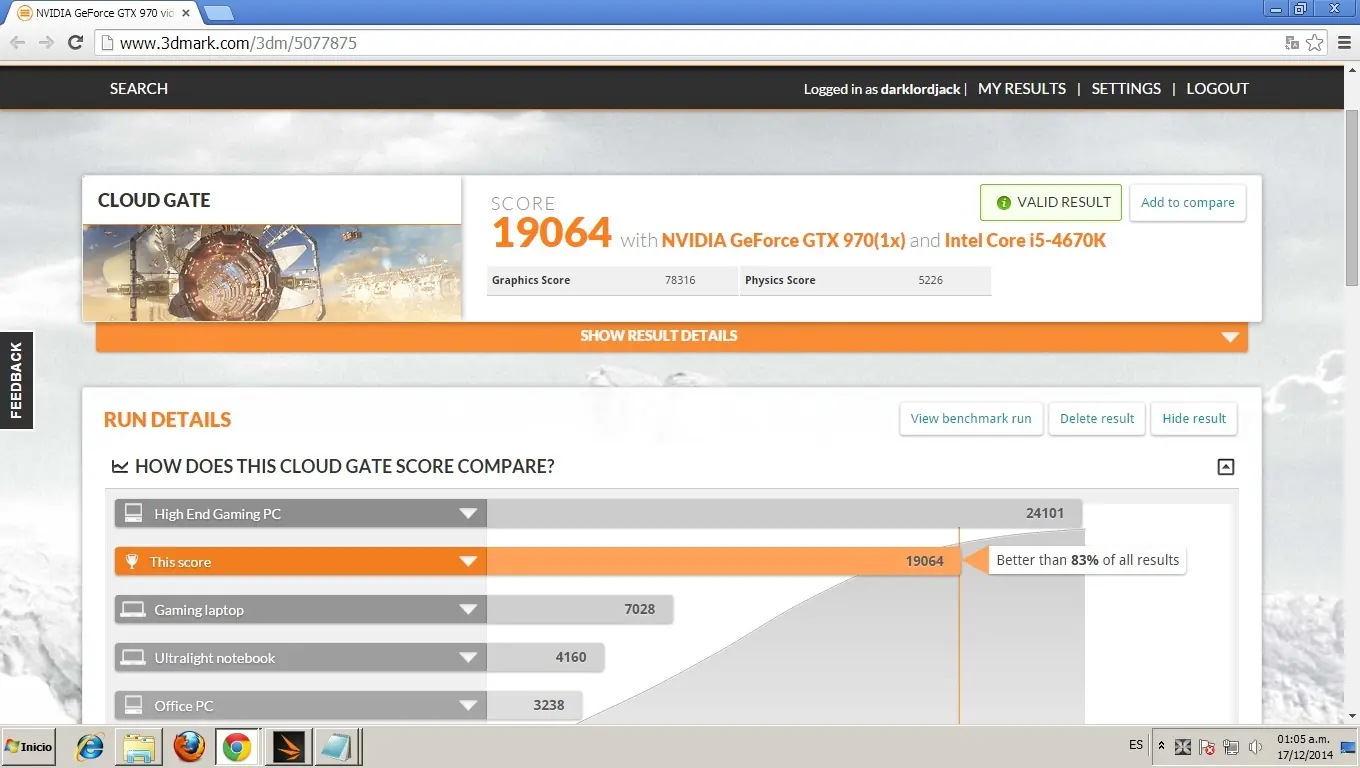Viewport: 1360px width, 768px height.
Task: Show hidden system tray icons
Action: pyautogui.click(x=1161, y=746)
